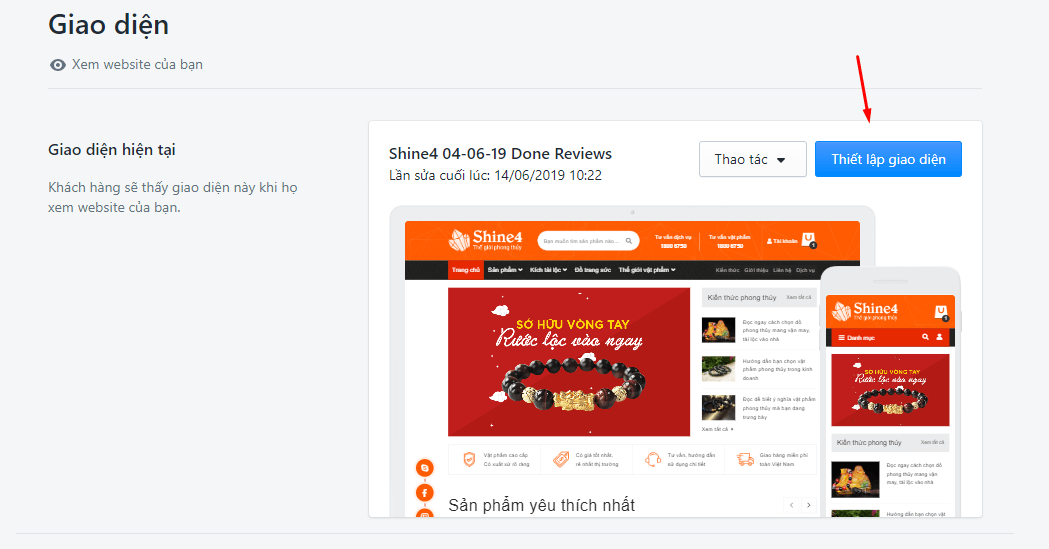Click the first article thumbnail in Kiến thức list
Screen dimensions: 1049x549
coord(719,330)
